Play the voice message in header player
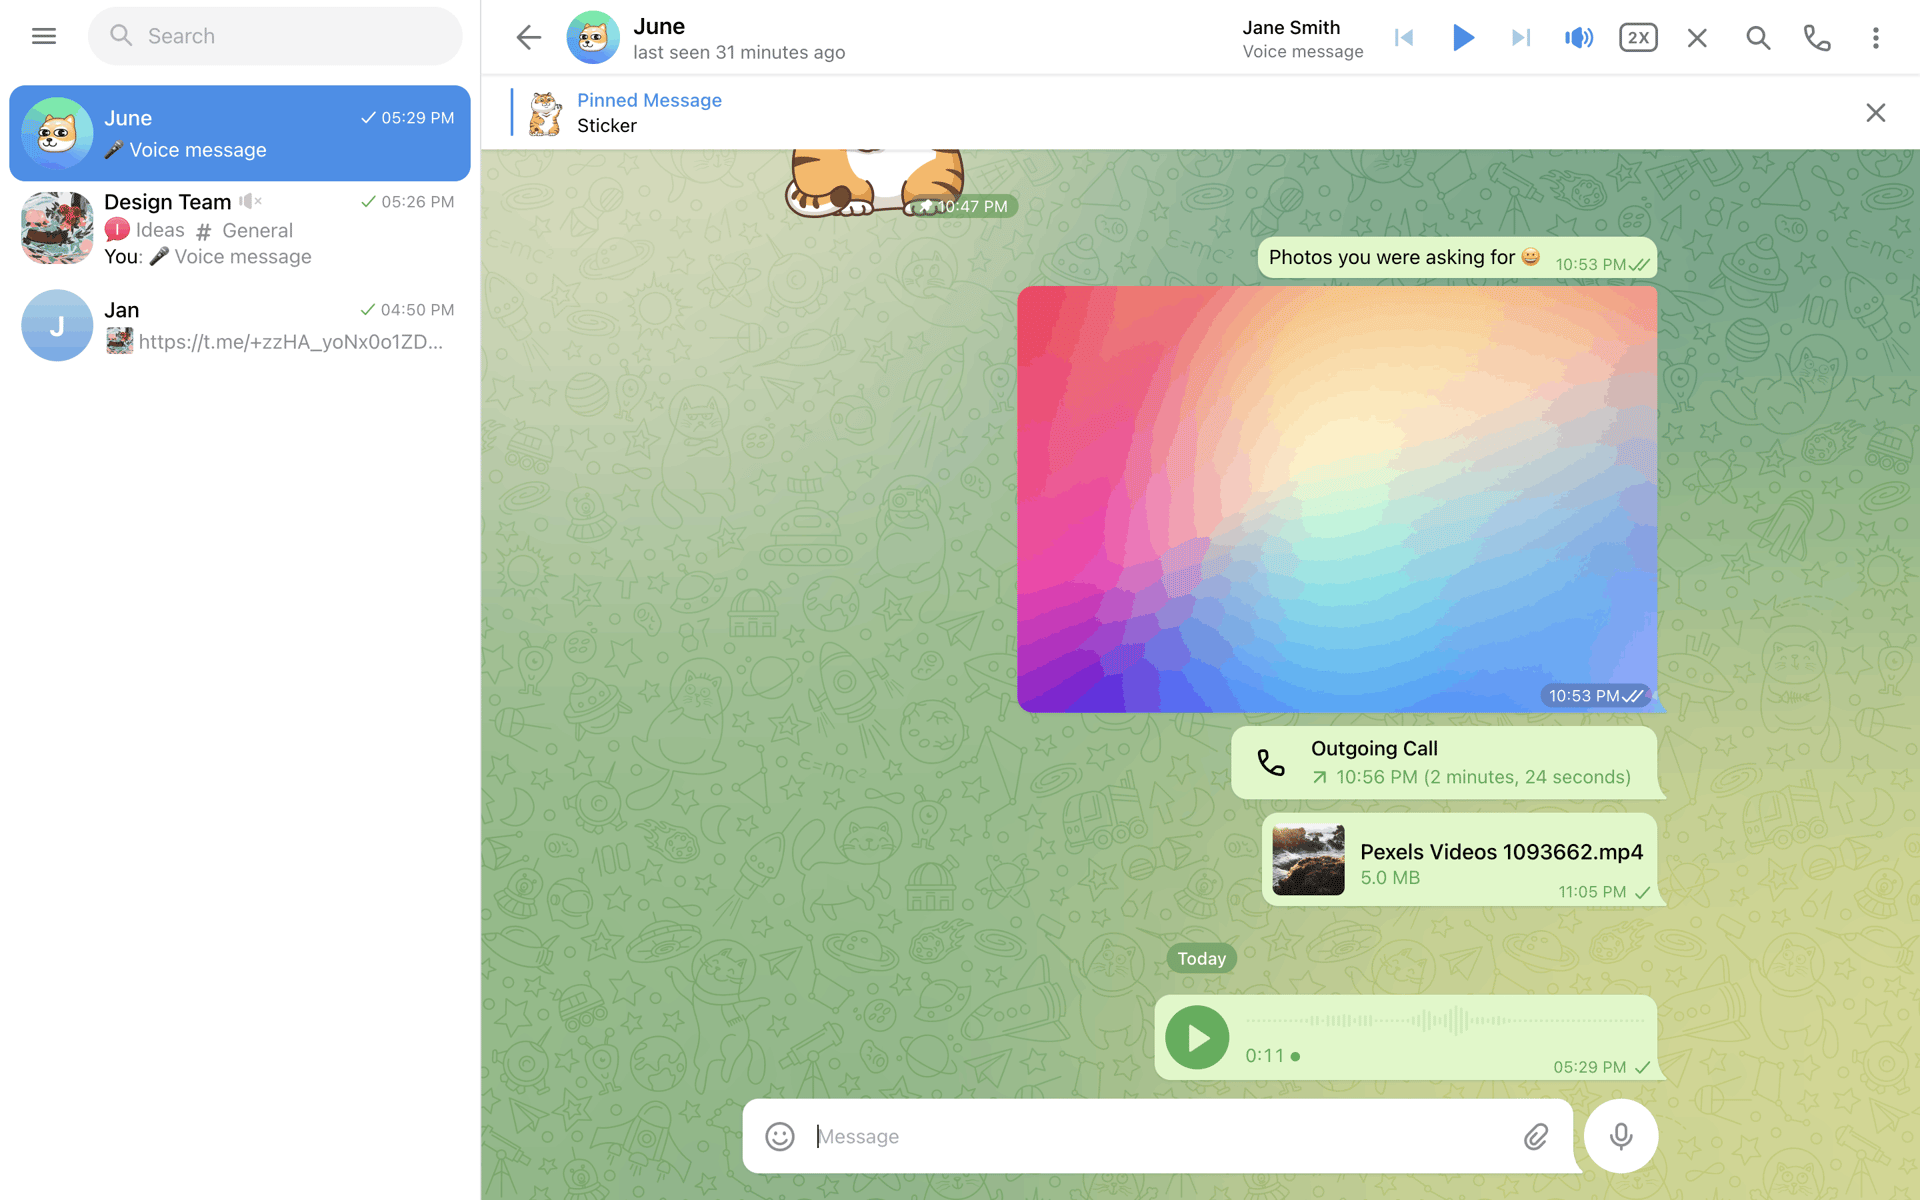The image size is (1920, 1200). coord(1462,38)
